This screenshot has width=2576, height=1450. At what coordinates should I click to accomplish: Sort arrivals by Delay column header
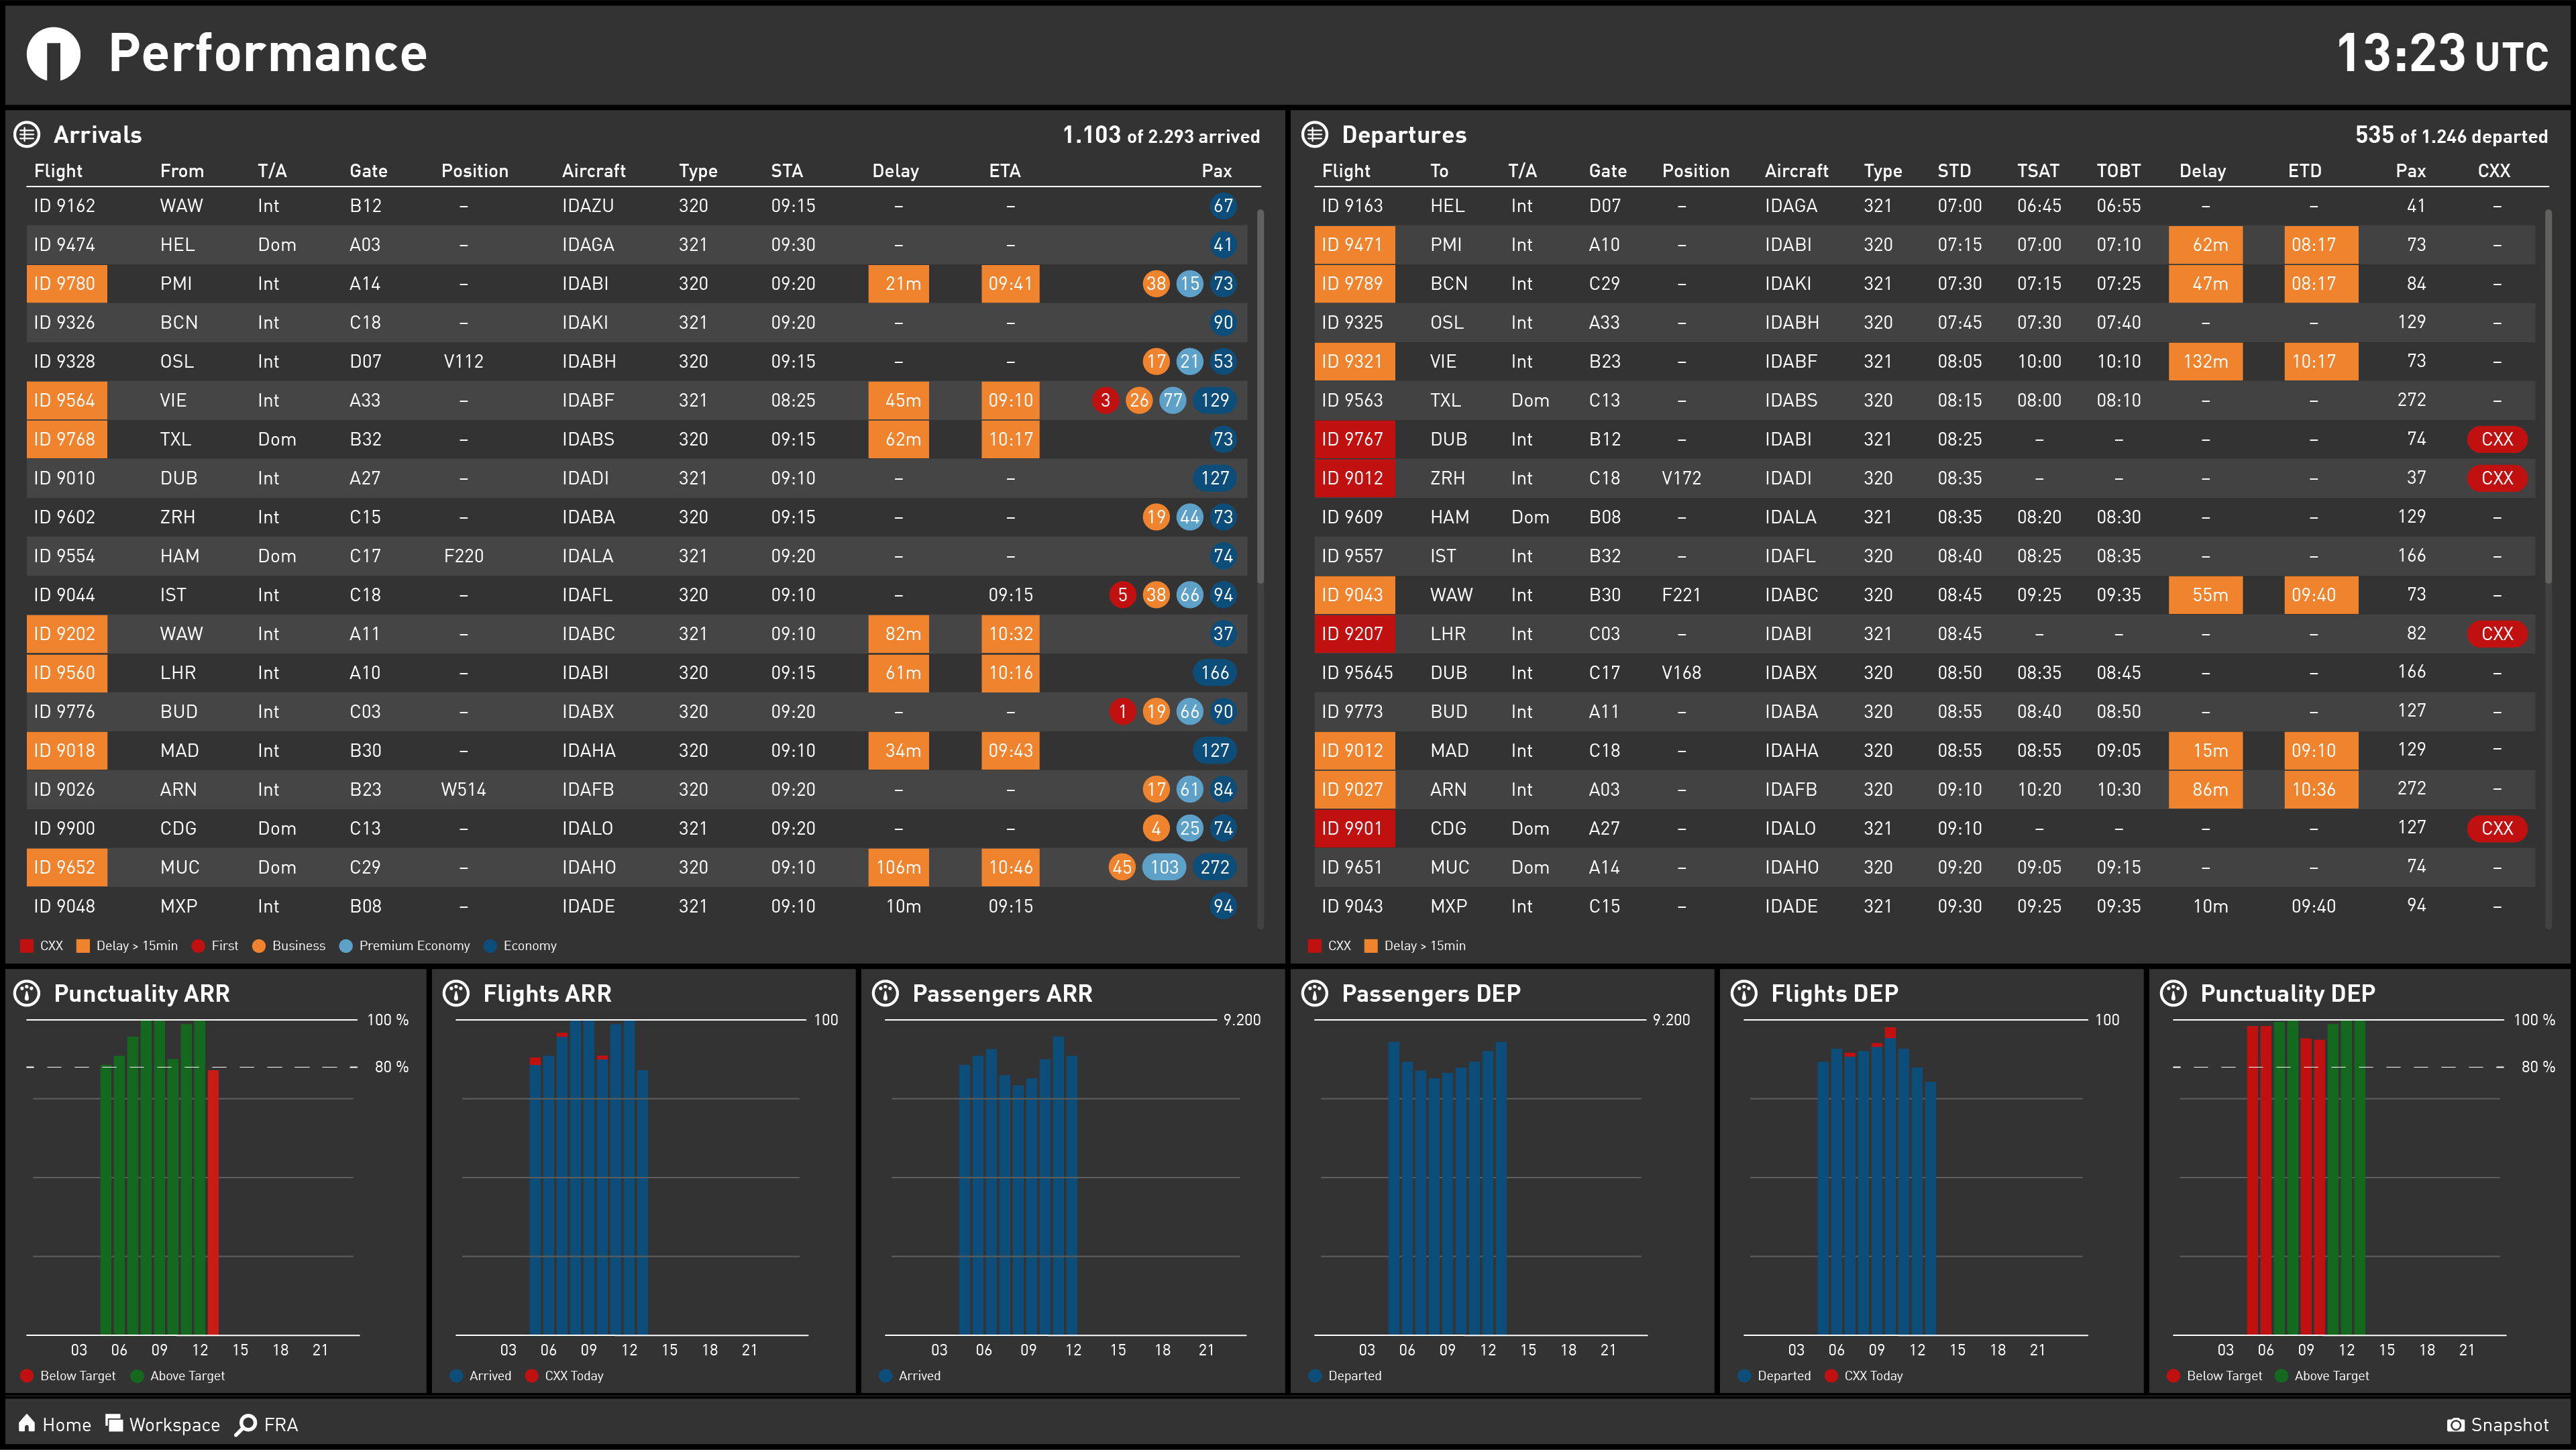(x=895, y=171)
